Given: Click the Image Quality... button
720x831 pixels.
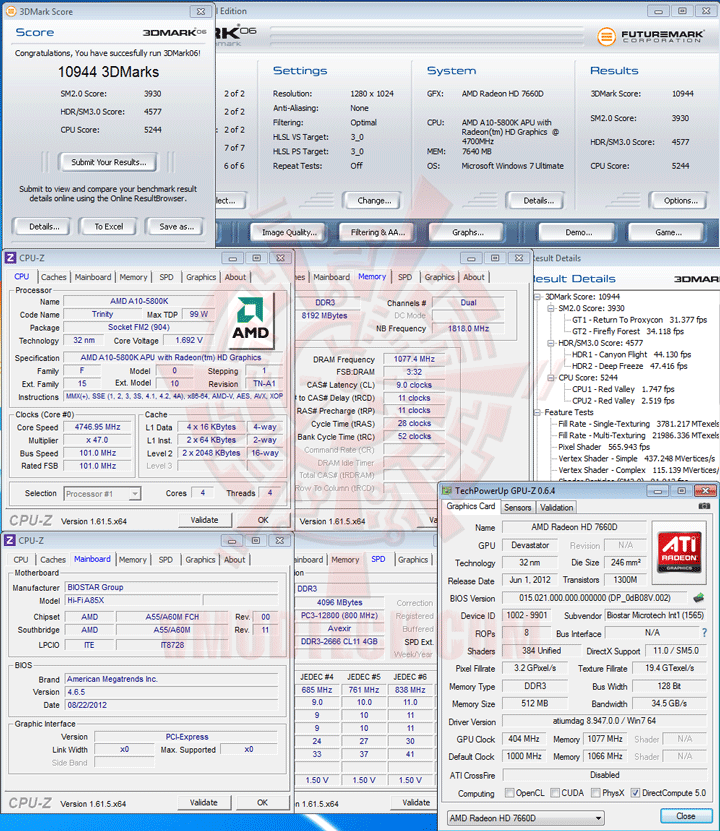Looking at the screenshot, I should tap(289, 232).
